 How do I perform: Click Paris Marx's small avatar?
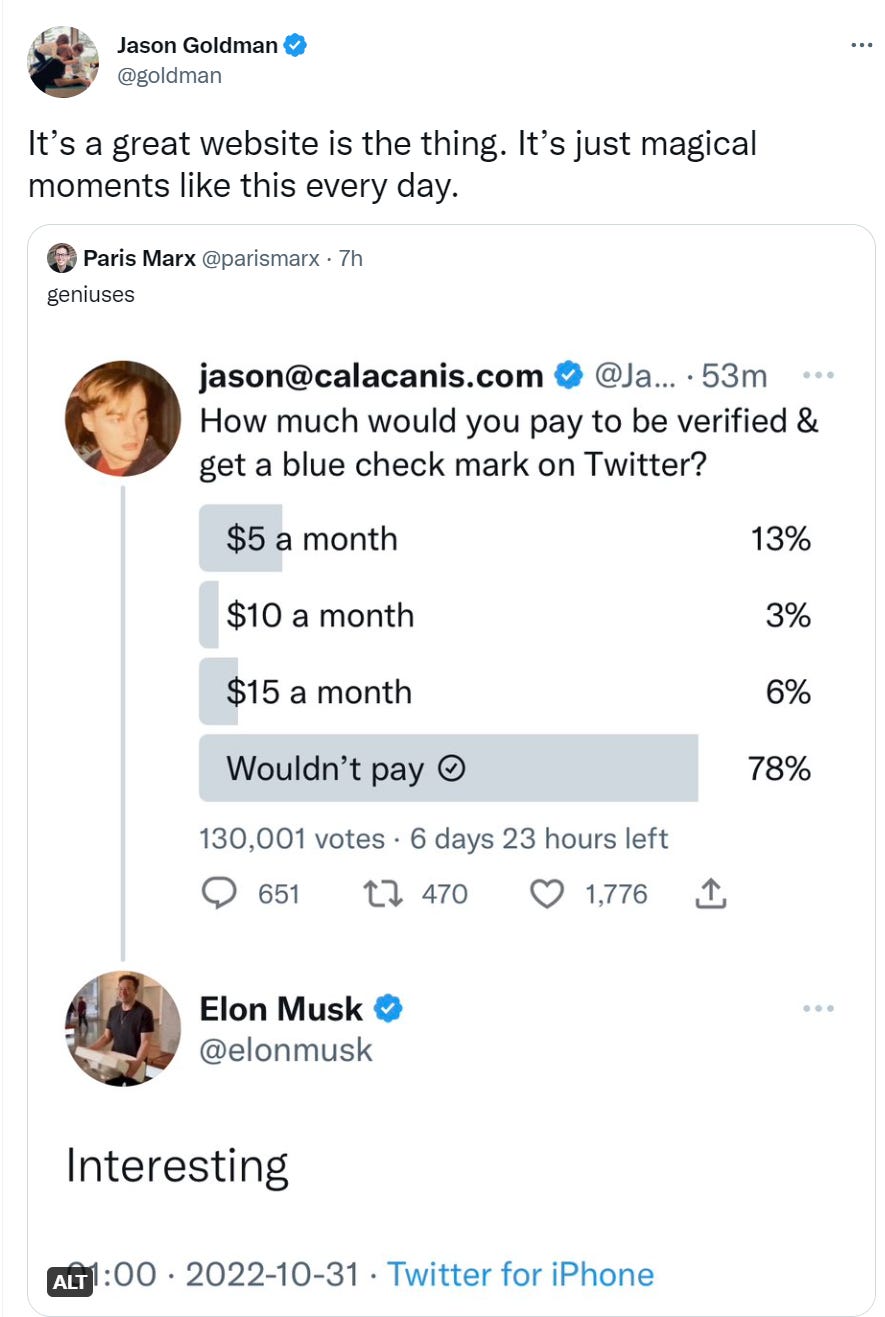point(62,258)
